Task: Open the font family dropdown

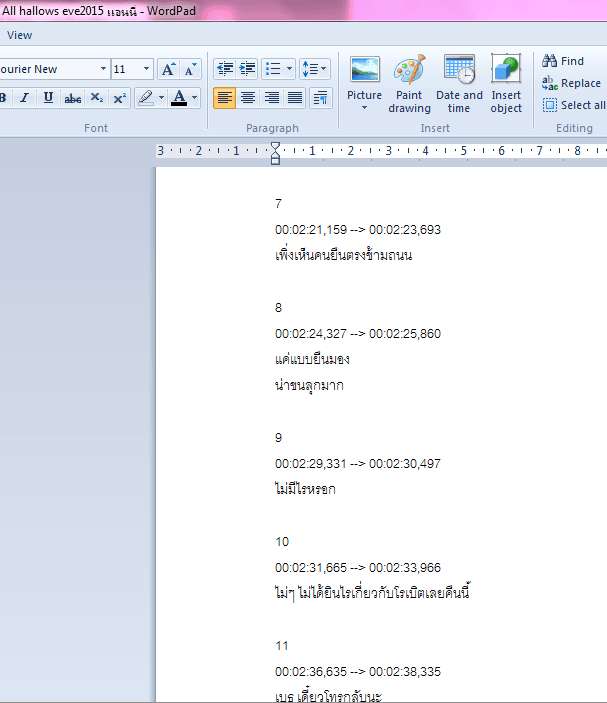Action: tap(103, 69)
